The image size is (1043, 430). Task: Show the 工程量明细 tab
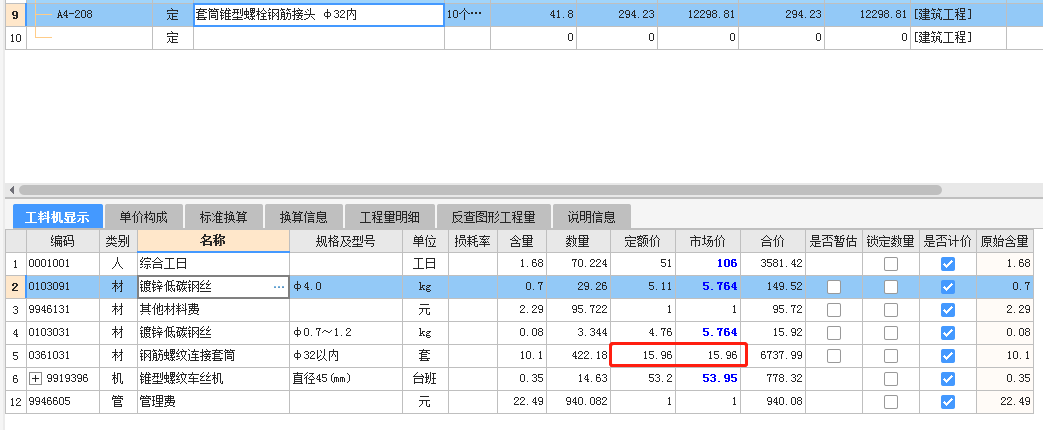click(x=390, y=217)
